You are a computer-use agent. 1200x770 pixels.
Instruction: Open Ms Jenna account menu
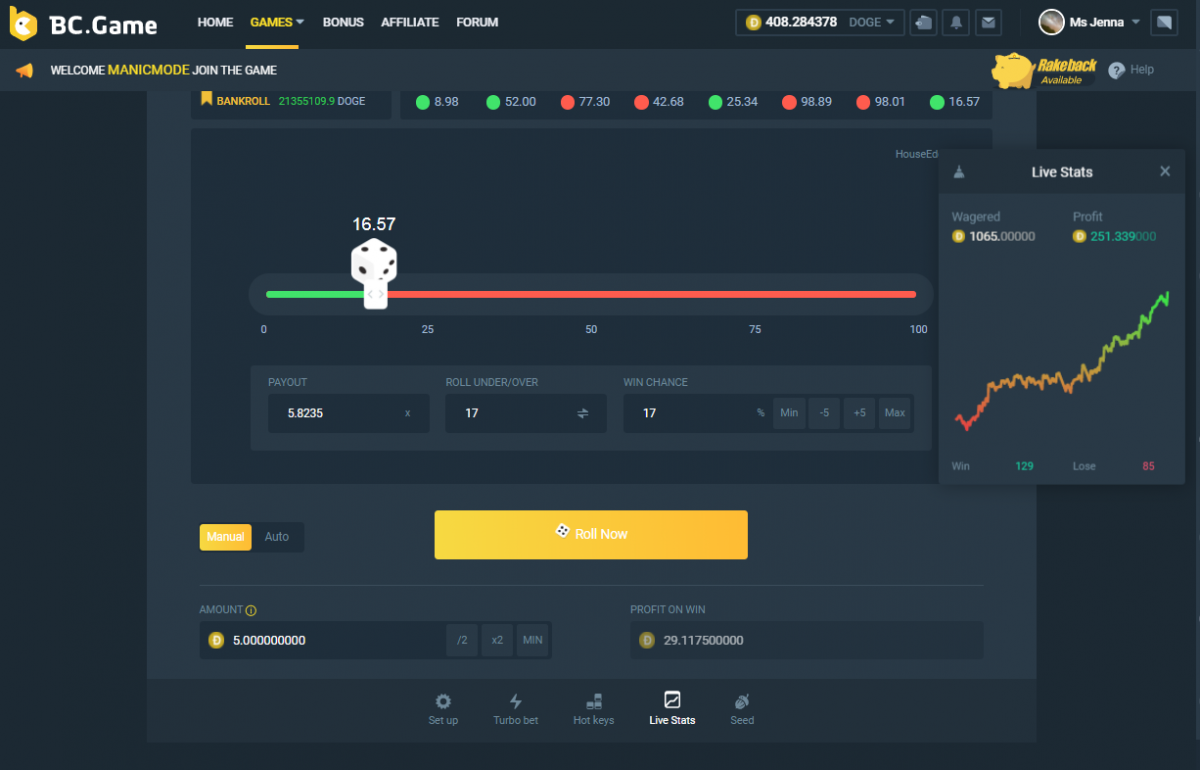click(1091, 22)
